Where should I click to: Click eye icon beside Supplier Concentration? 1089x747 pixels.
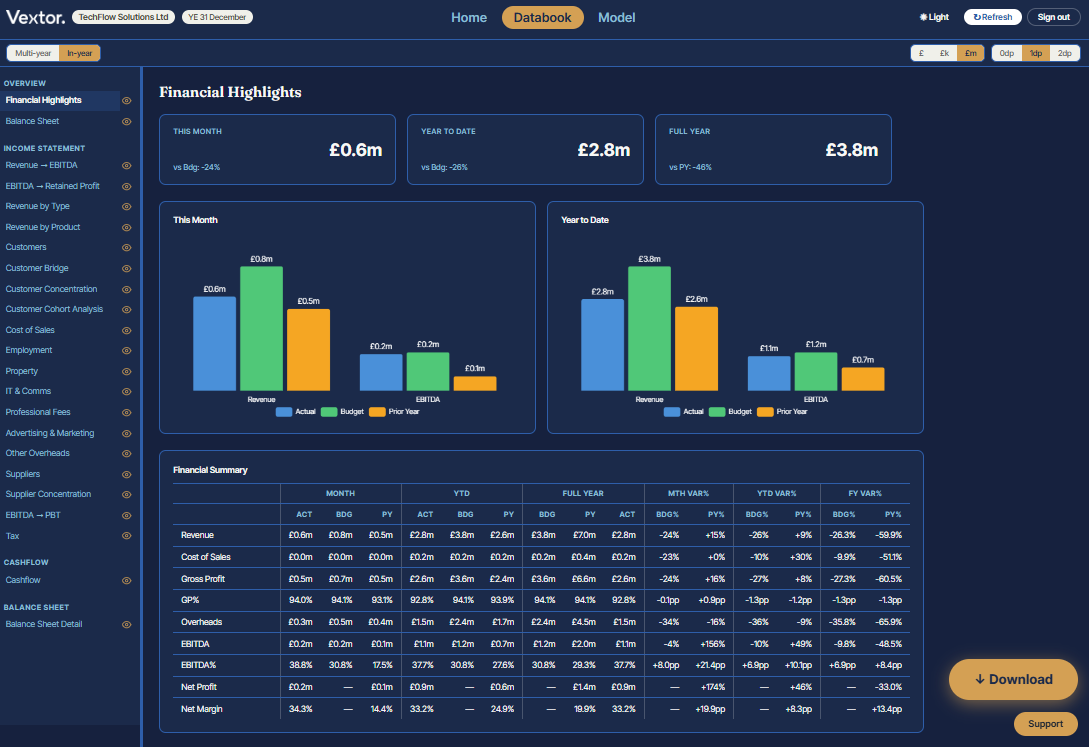(126, 494)
